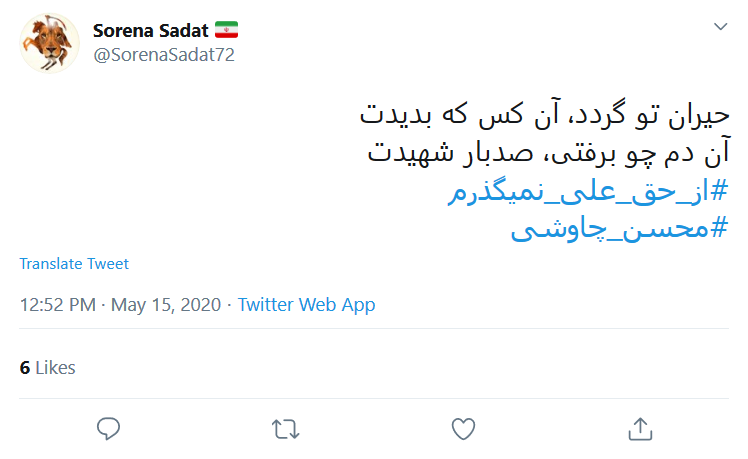Open the Twitter Web App source link

coord(306,305)
